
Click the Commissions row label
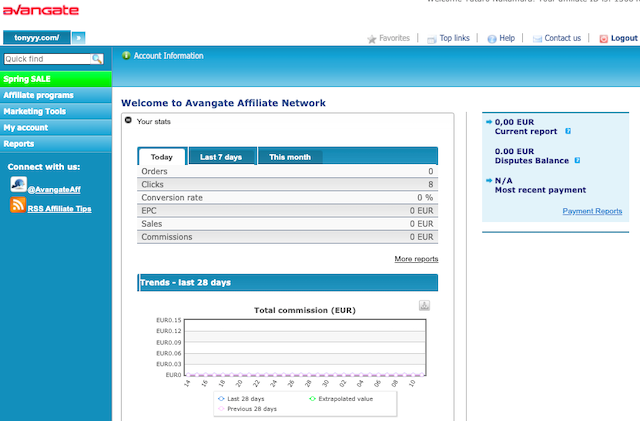tap(167, 237)
